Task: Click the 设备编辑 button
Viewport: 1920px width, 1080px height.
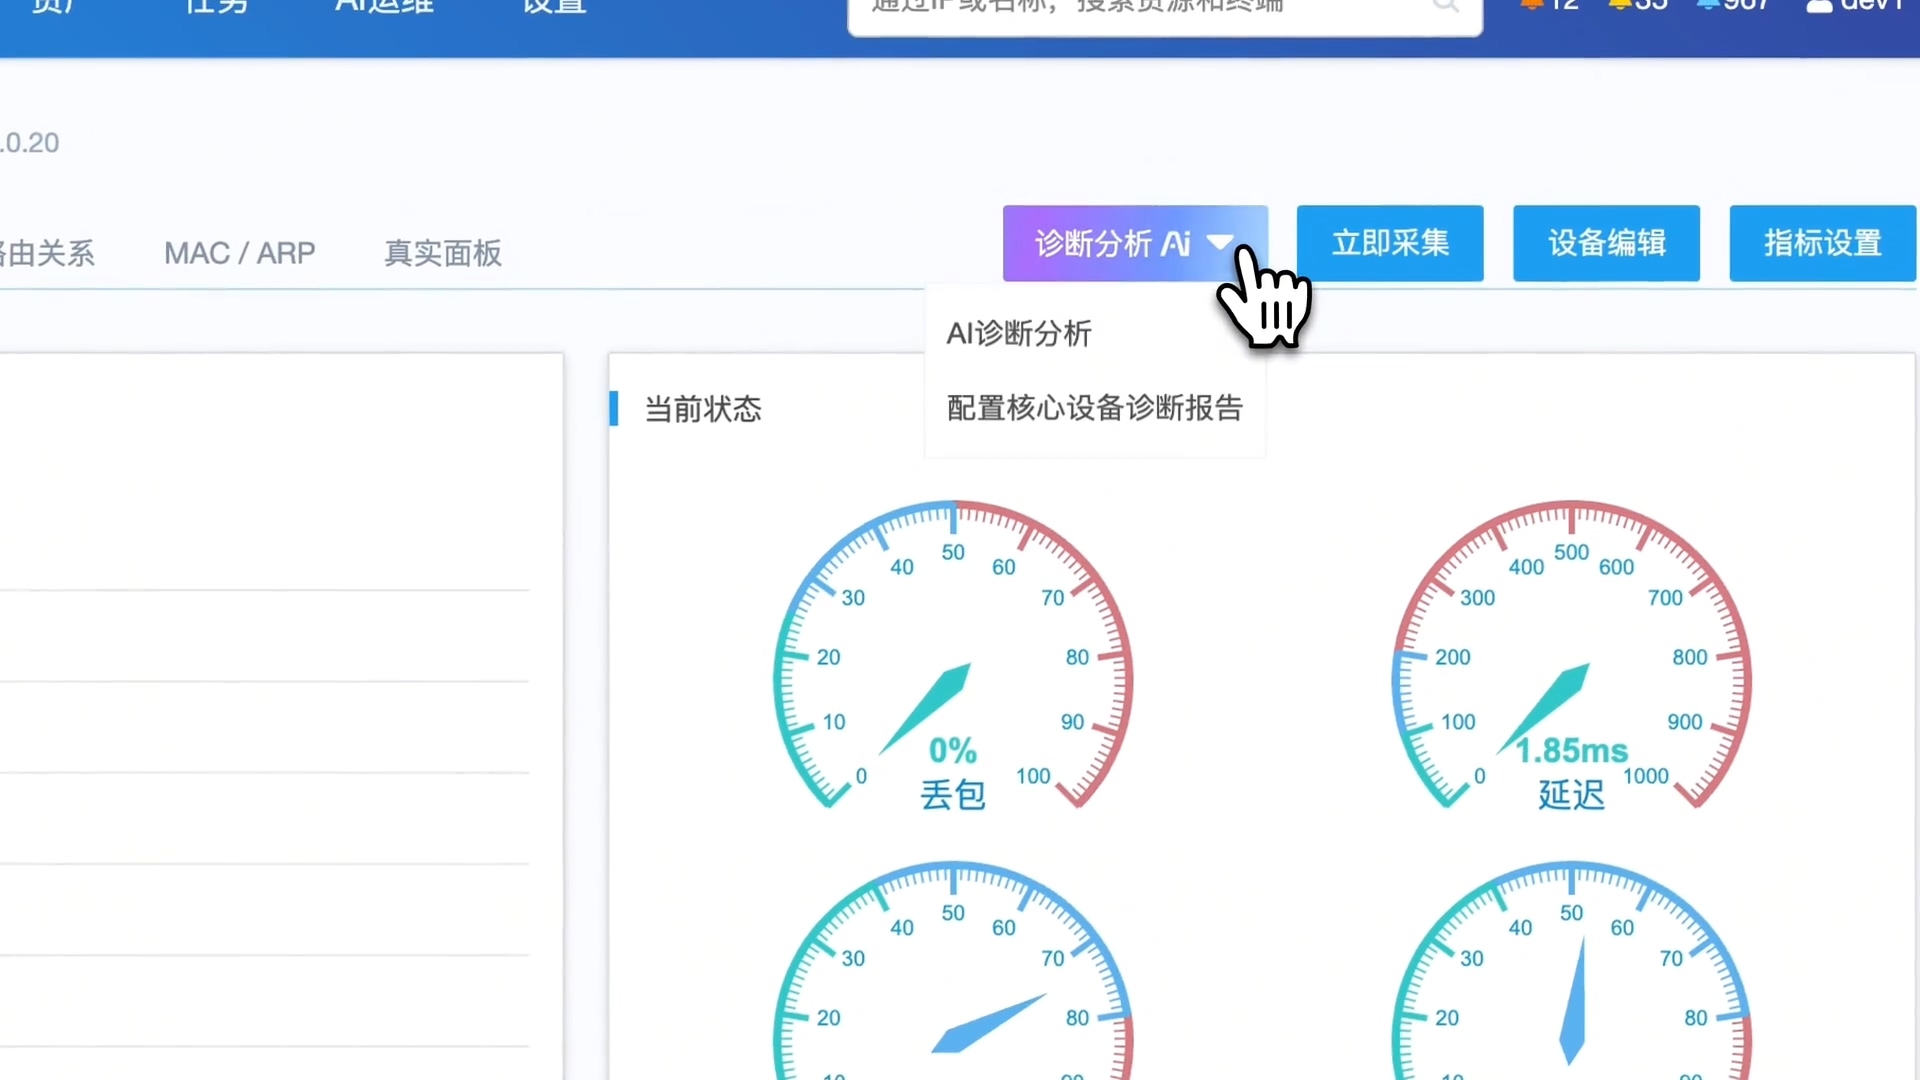Action: tap(1606, 243)
